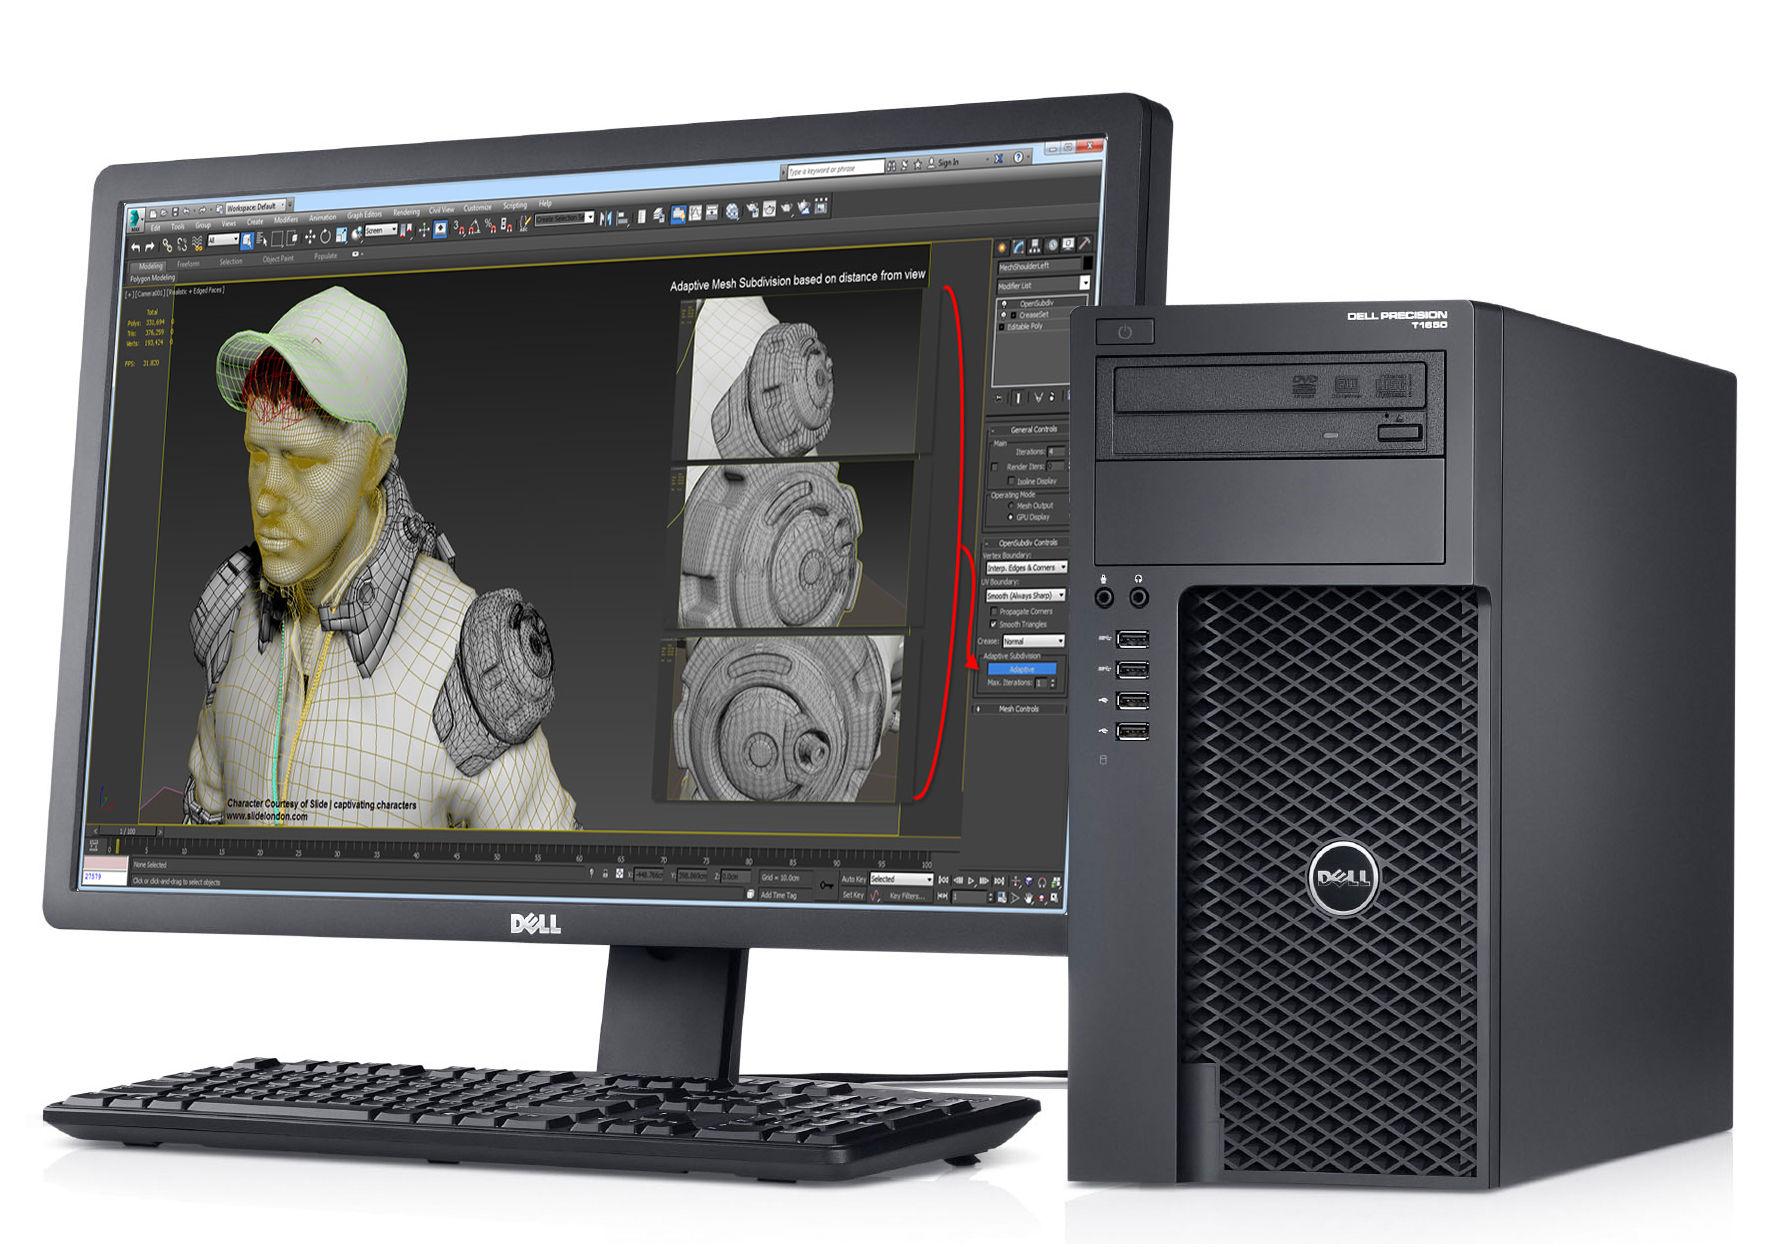Select the Bind to Space Warp tool
Viewport: 1783px width, 1247px height.
tap(198, 245)
